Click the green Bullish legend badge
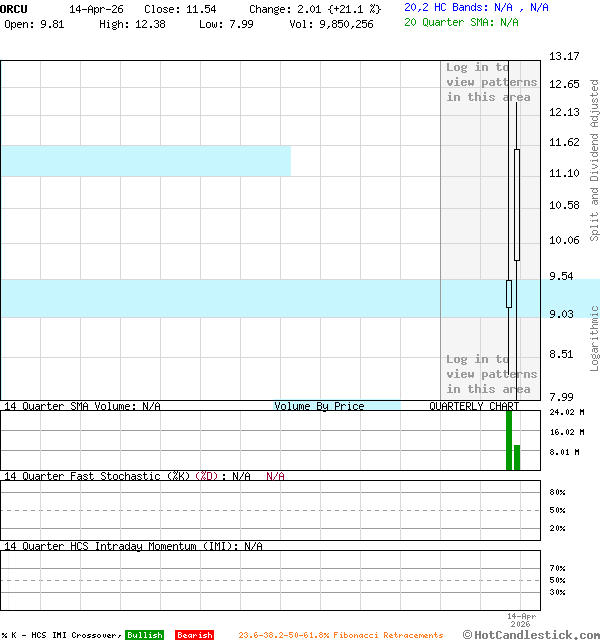This screenshot has width=600, height=640. [x=144, y=635]
